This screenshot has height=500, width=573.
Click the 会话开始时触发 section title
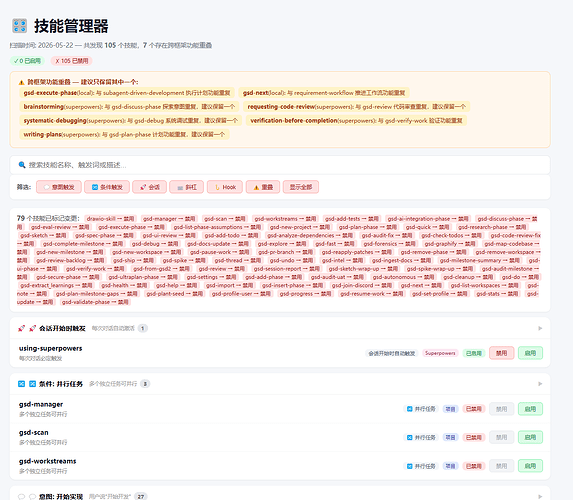pyautogui.click(x=62, y=328)
